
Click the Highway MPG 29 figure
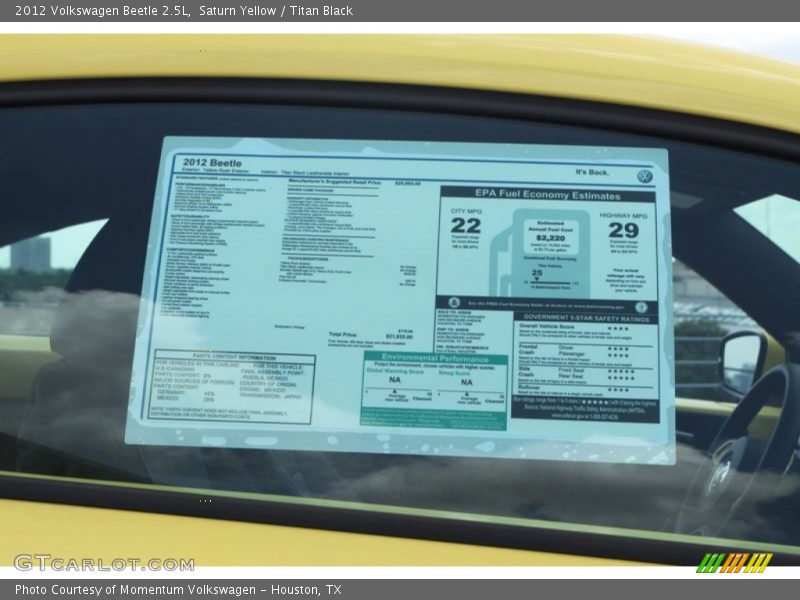[623, 230]
